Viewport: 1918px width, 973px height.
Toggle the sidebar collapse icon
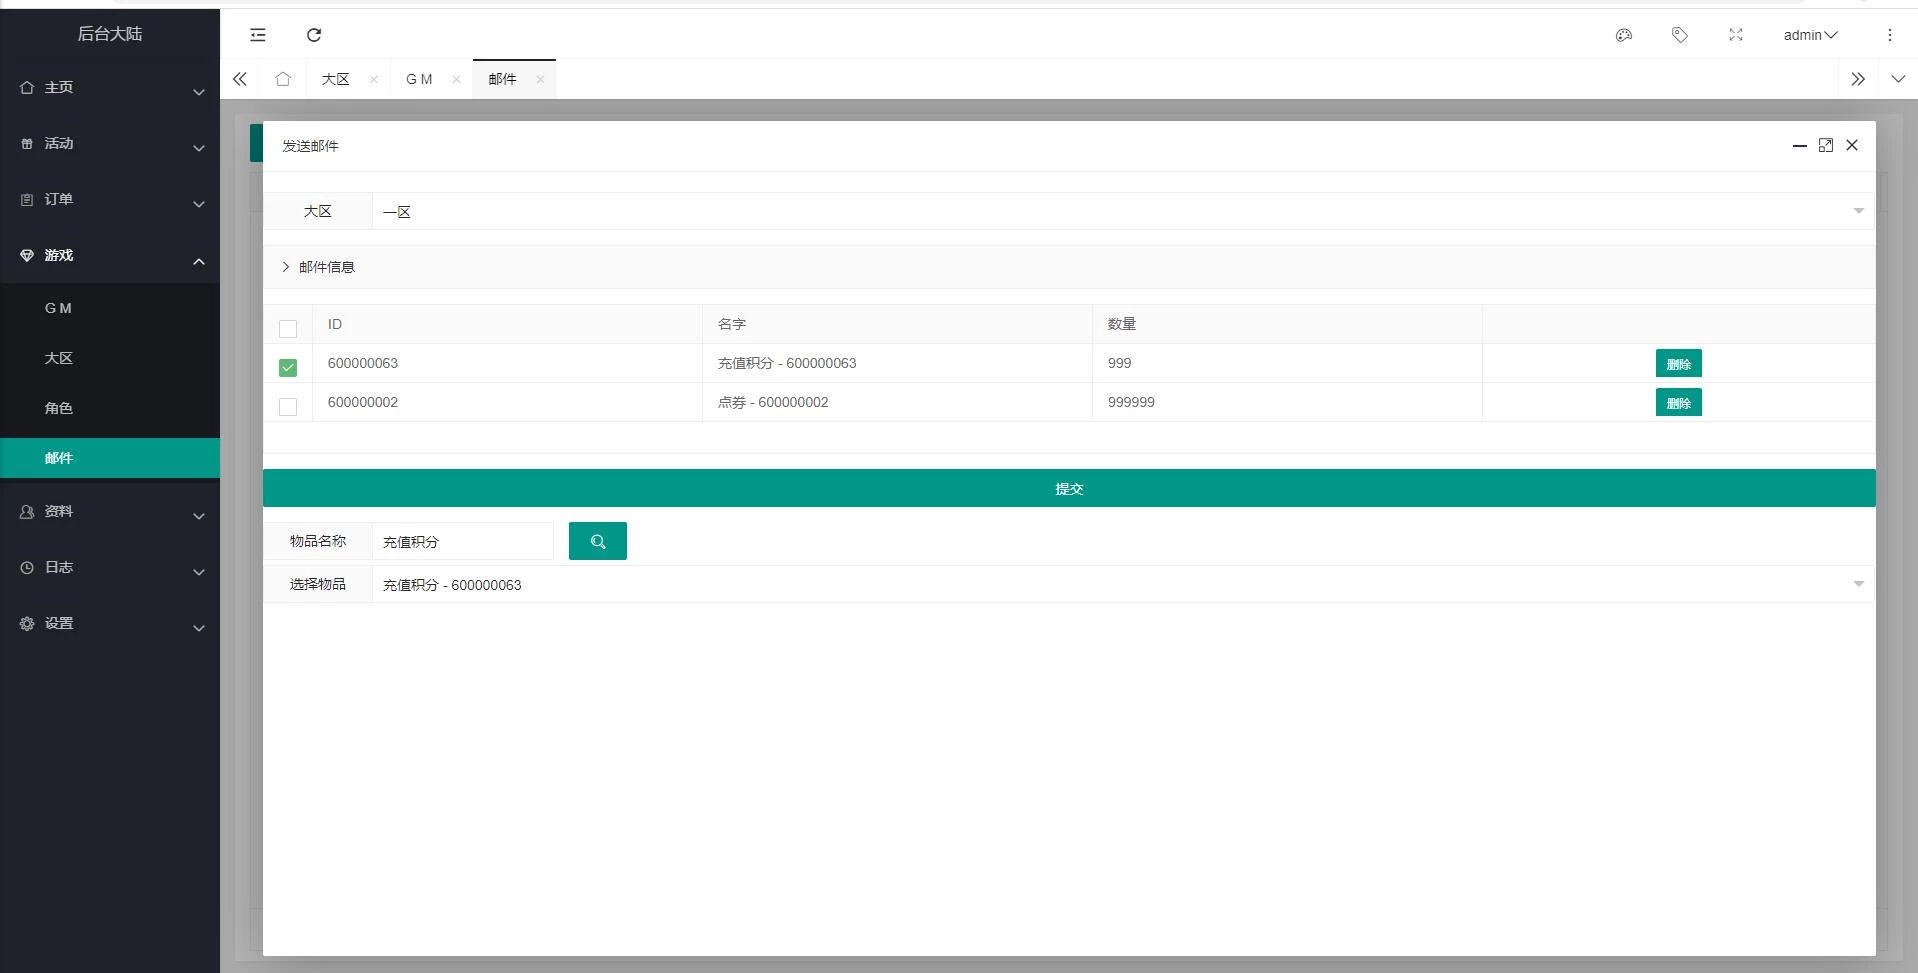[258, 35]
